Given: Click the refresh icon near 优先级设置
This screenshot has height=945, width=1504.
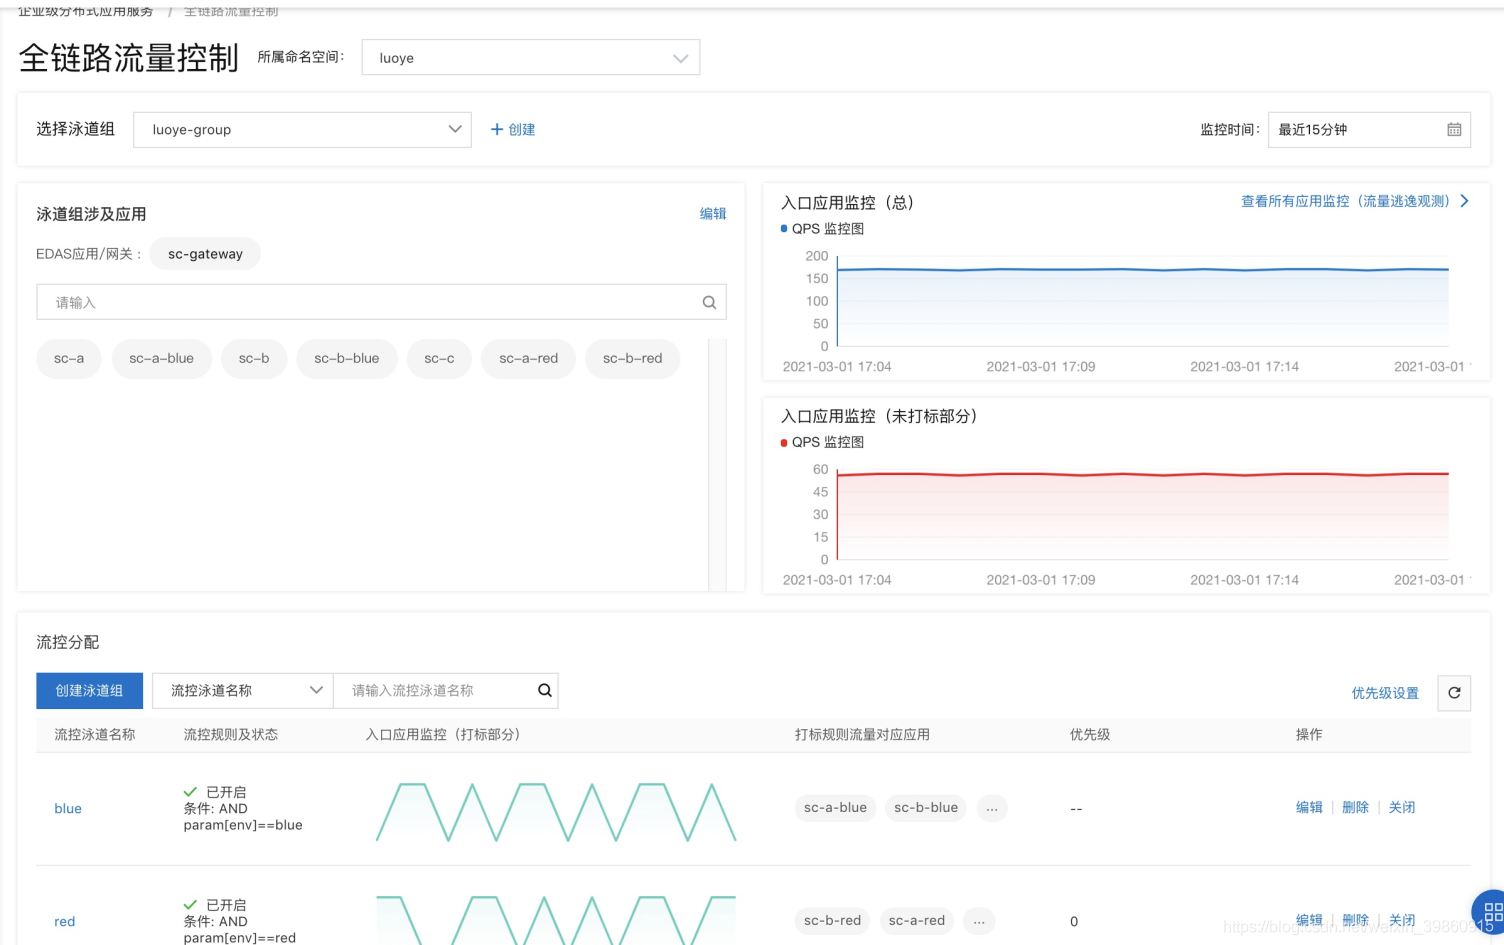Looking at the screenshot, I should [x=1454, y=692].
